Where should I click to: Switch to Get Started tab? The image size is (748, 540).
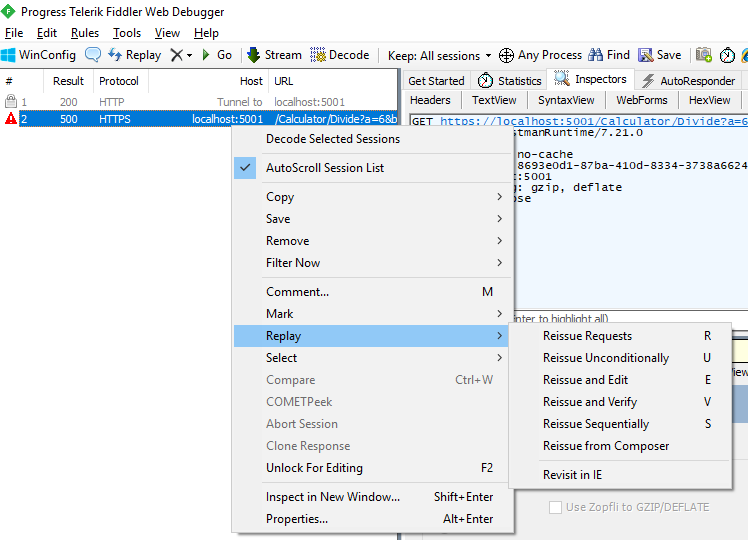pos(436,81)
